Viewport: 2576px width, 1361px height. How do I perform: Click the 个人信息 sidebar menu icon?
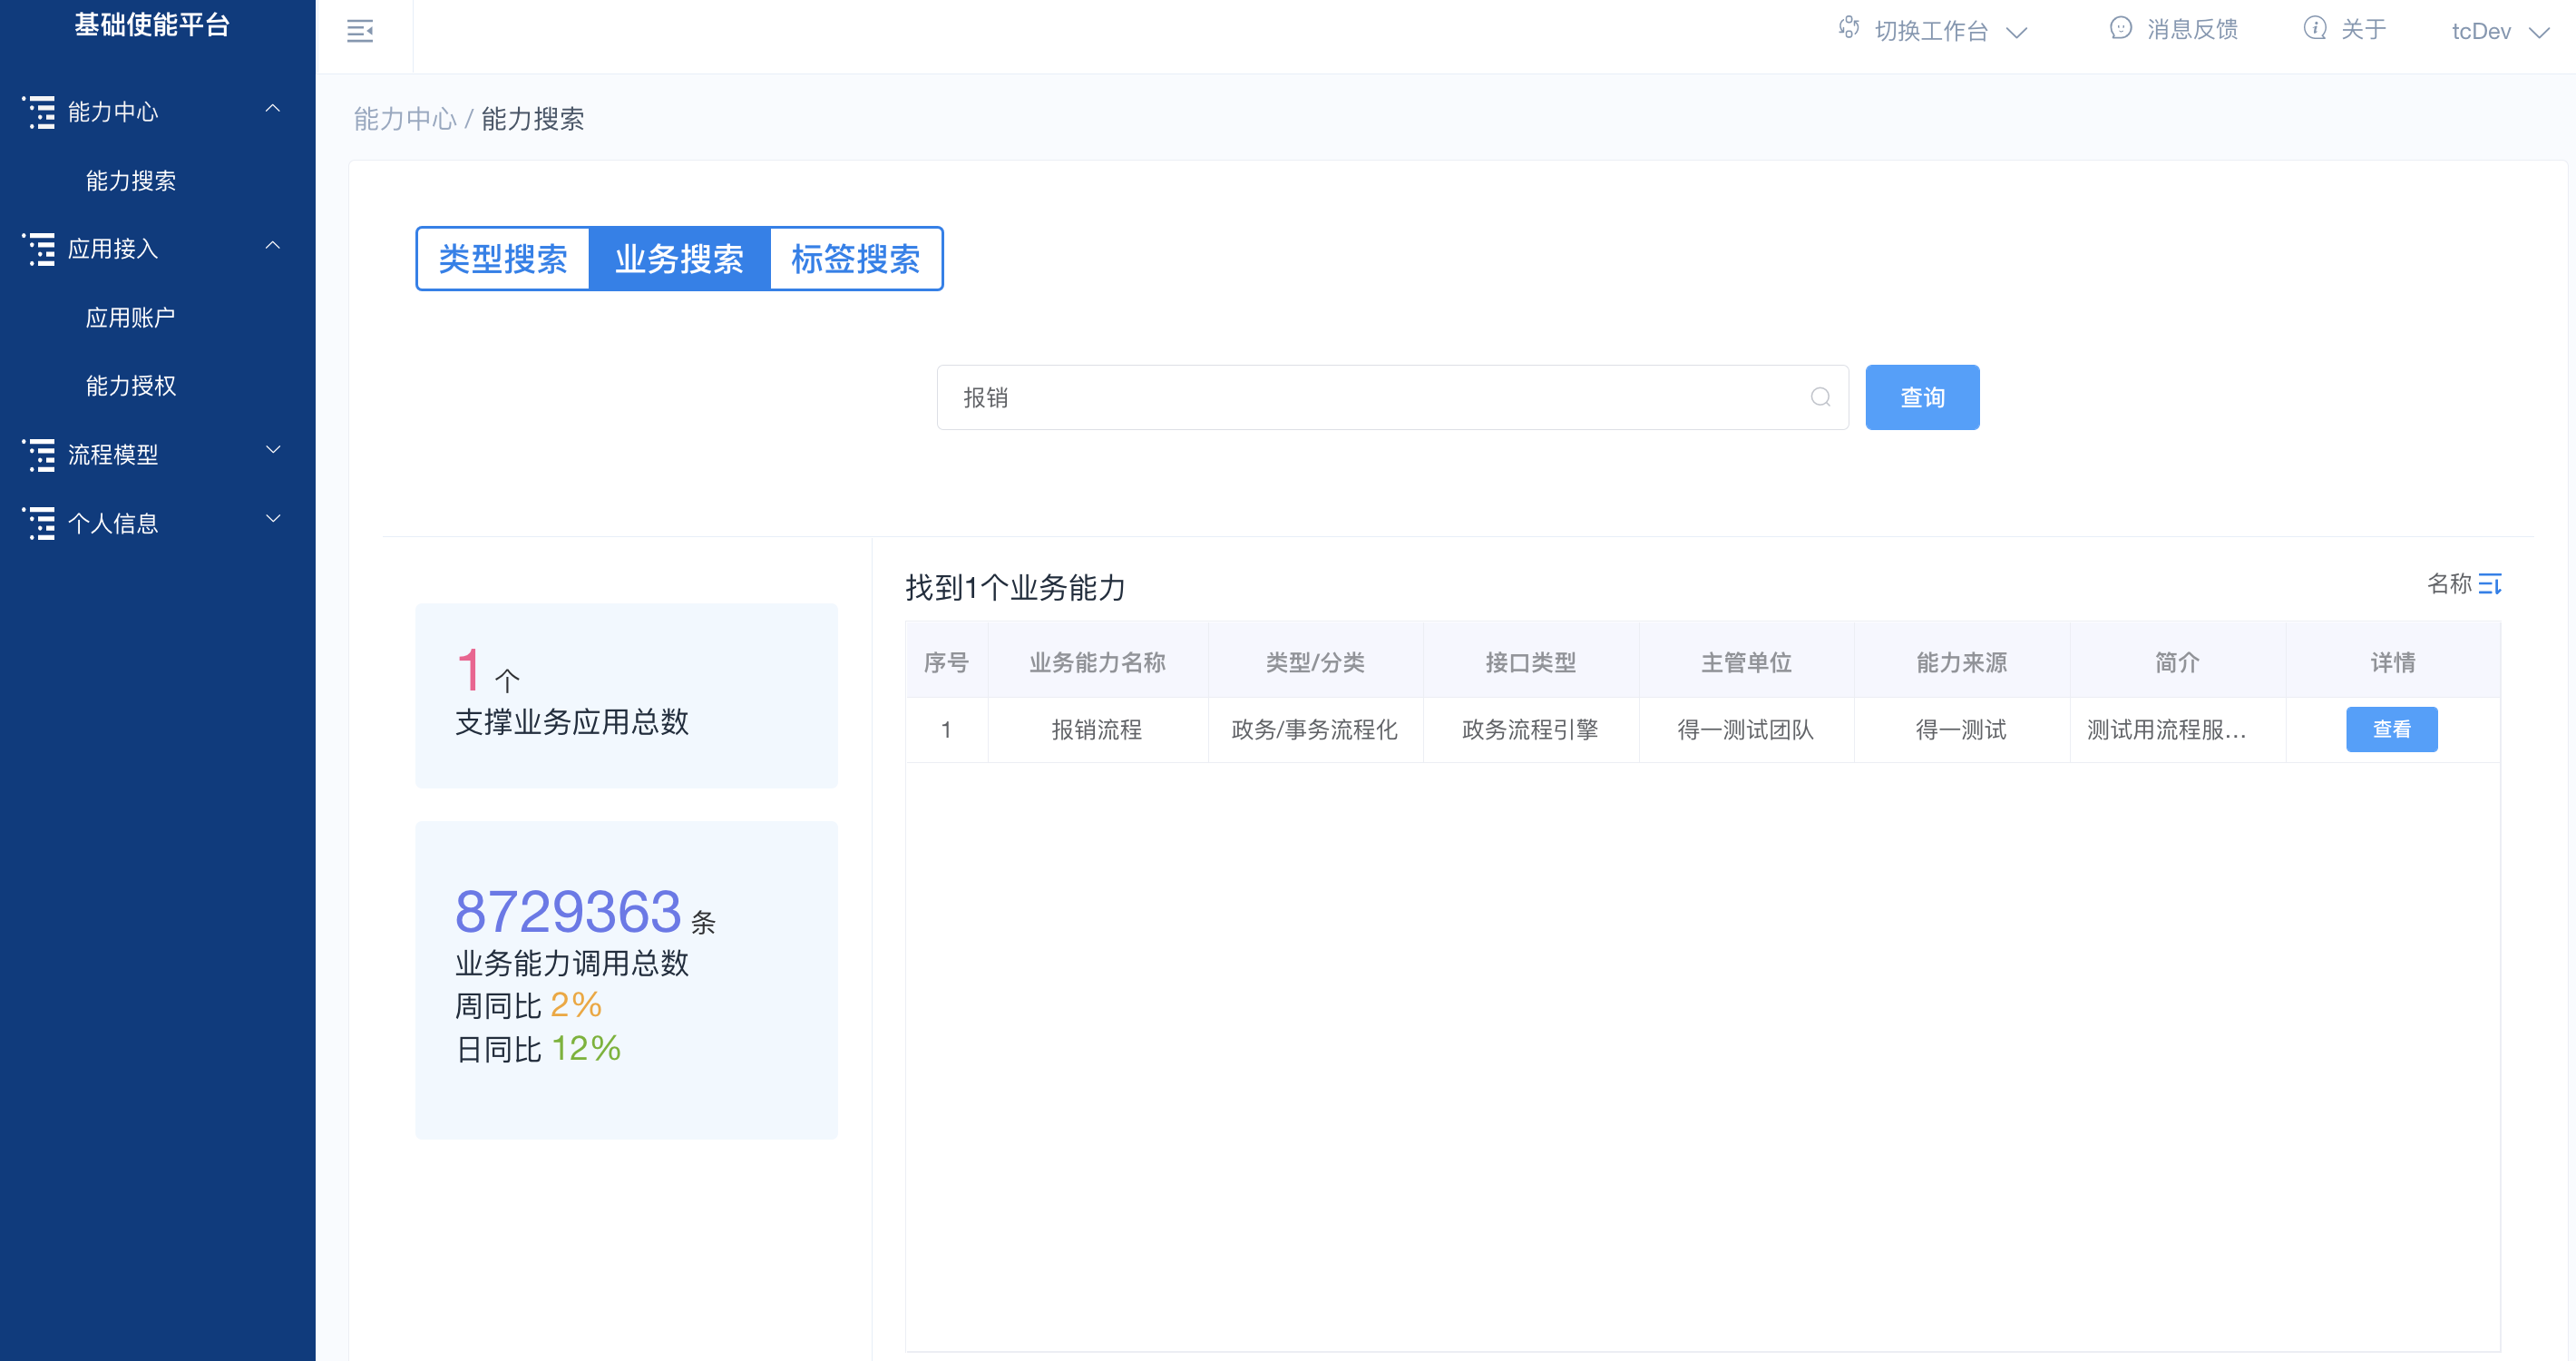tap(39, 523)
